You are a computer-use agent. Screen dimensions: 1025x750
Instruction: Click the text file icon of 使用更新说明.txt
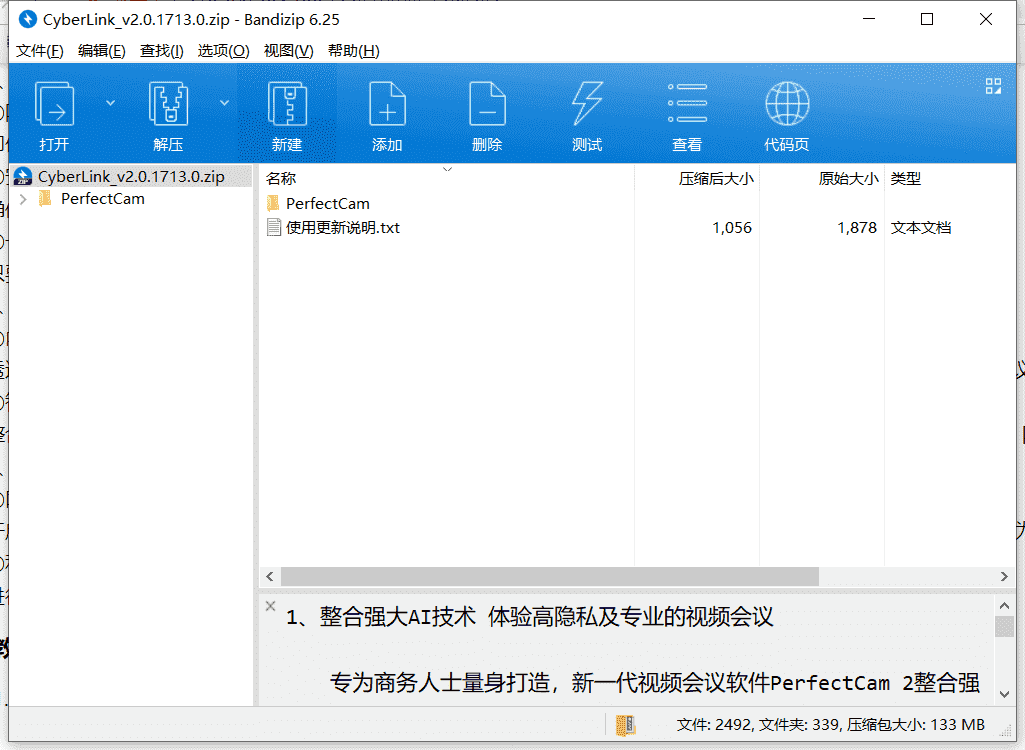coord(274,228)
